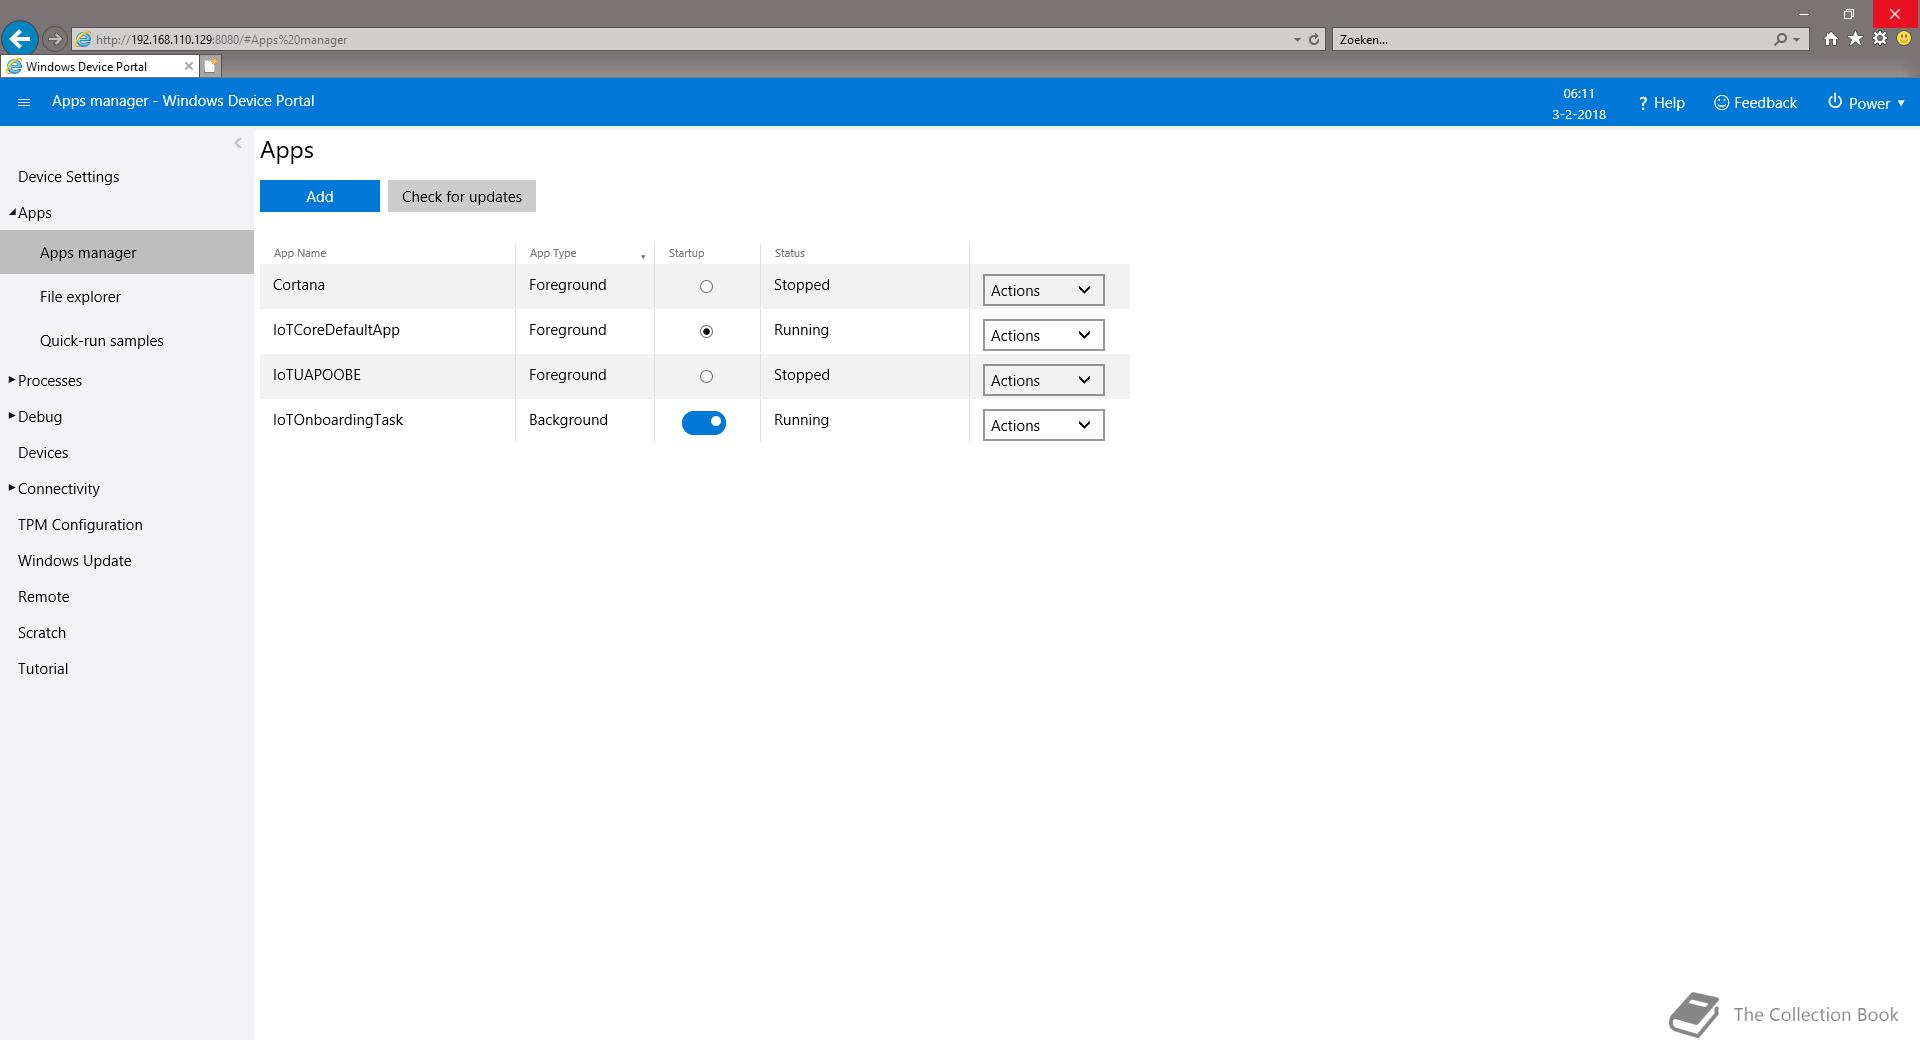Open Tutorial page in sidebar
The image size is (1920, 1040).
point(43,669)
